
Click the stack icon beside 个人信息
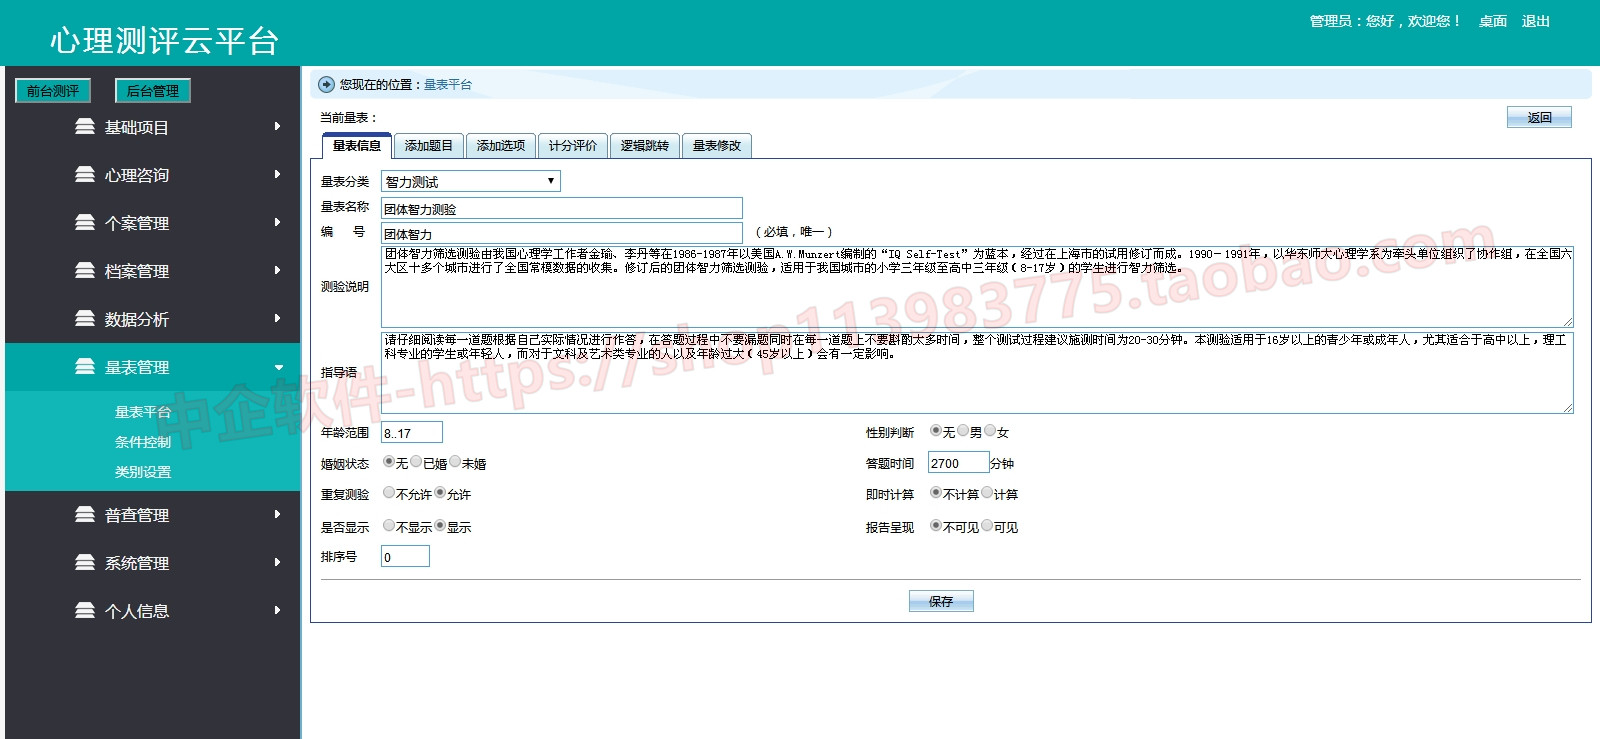pyautogui.click(x=85, y=611)
